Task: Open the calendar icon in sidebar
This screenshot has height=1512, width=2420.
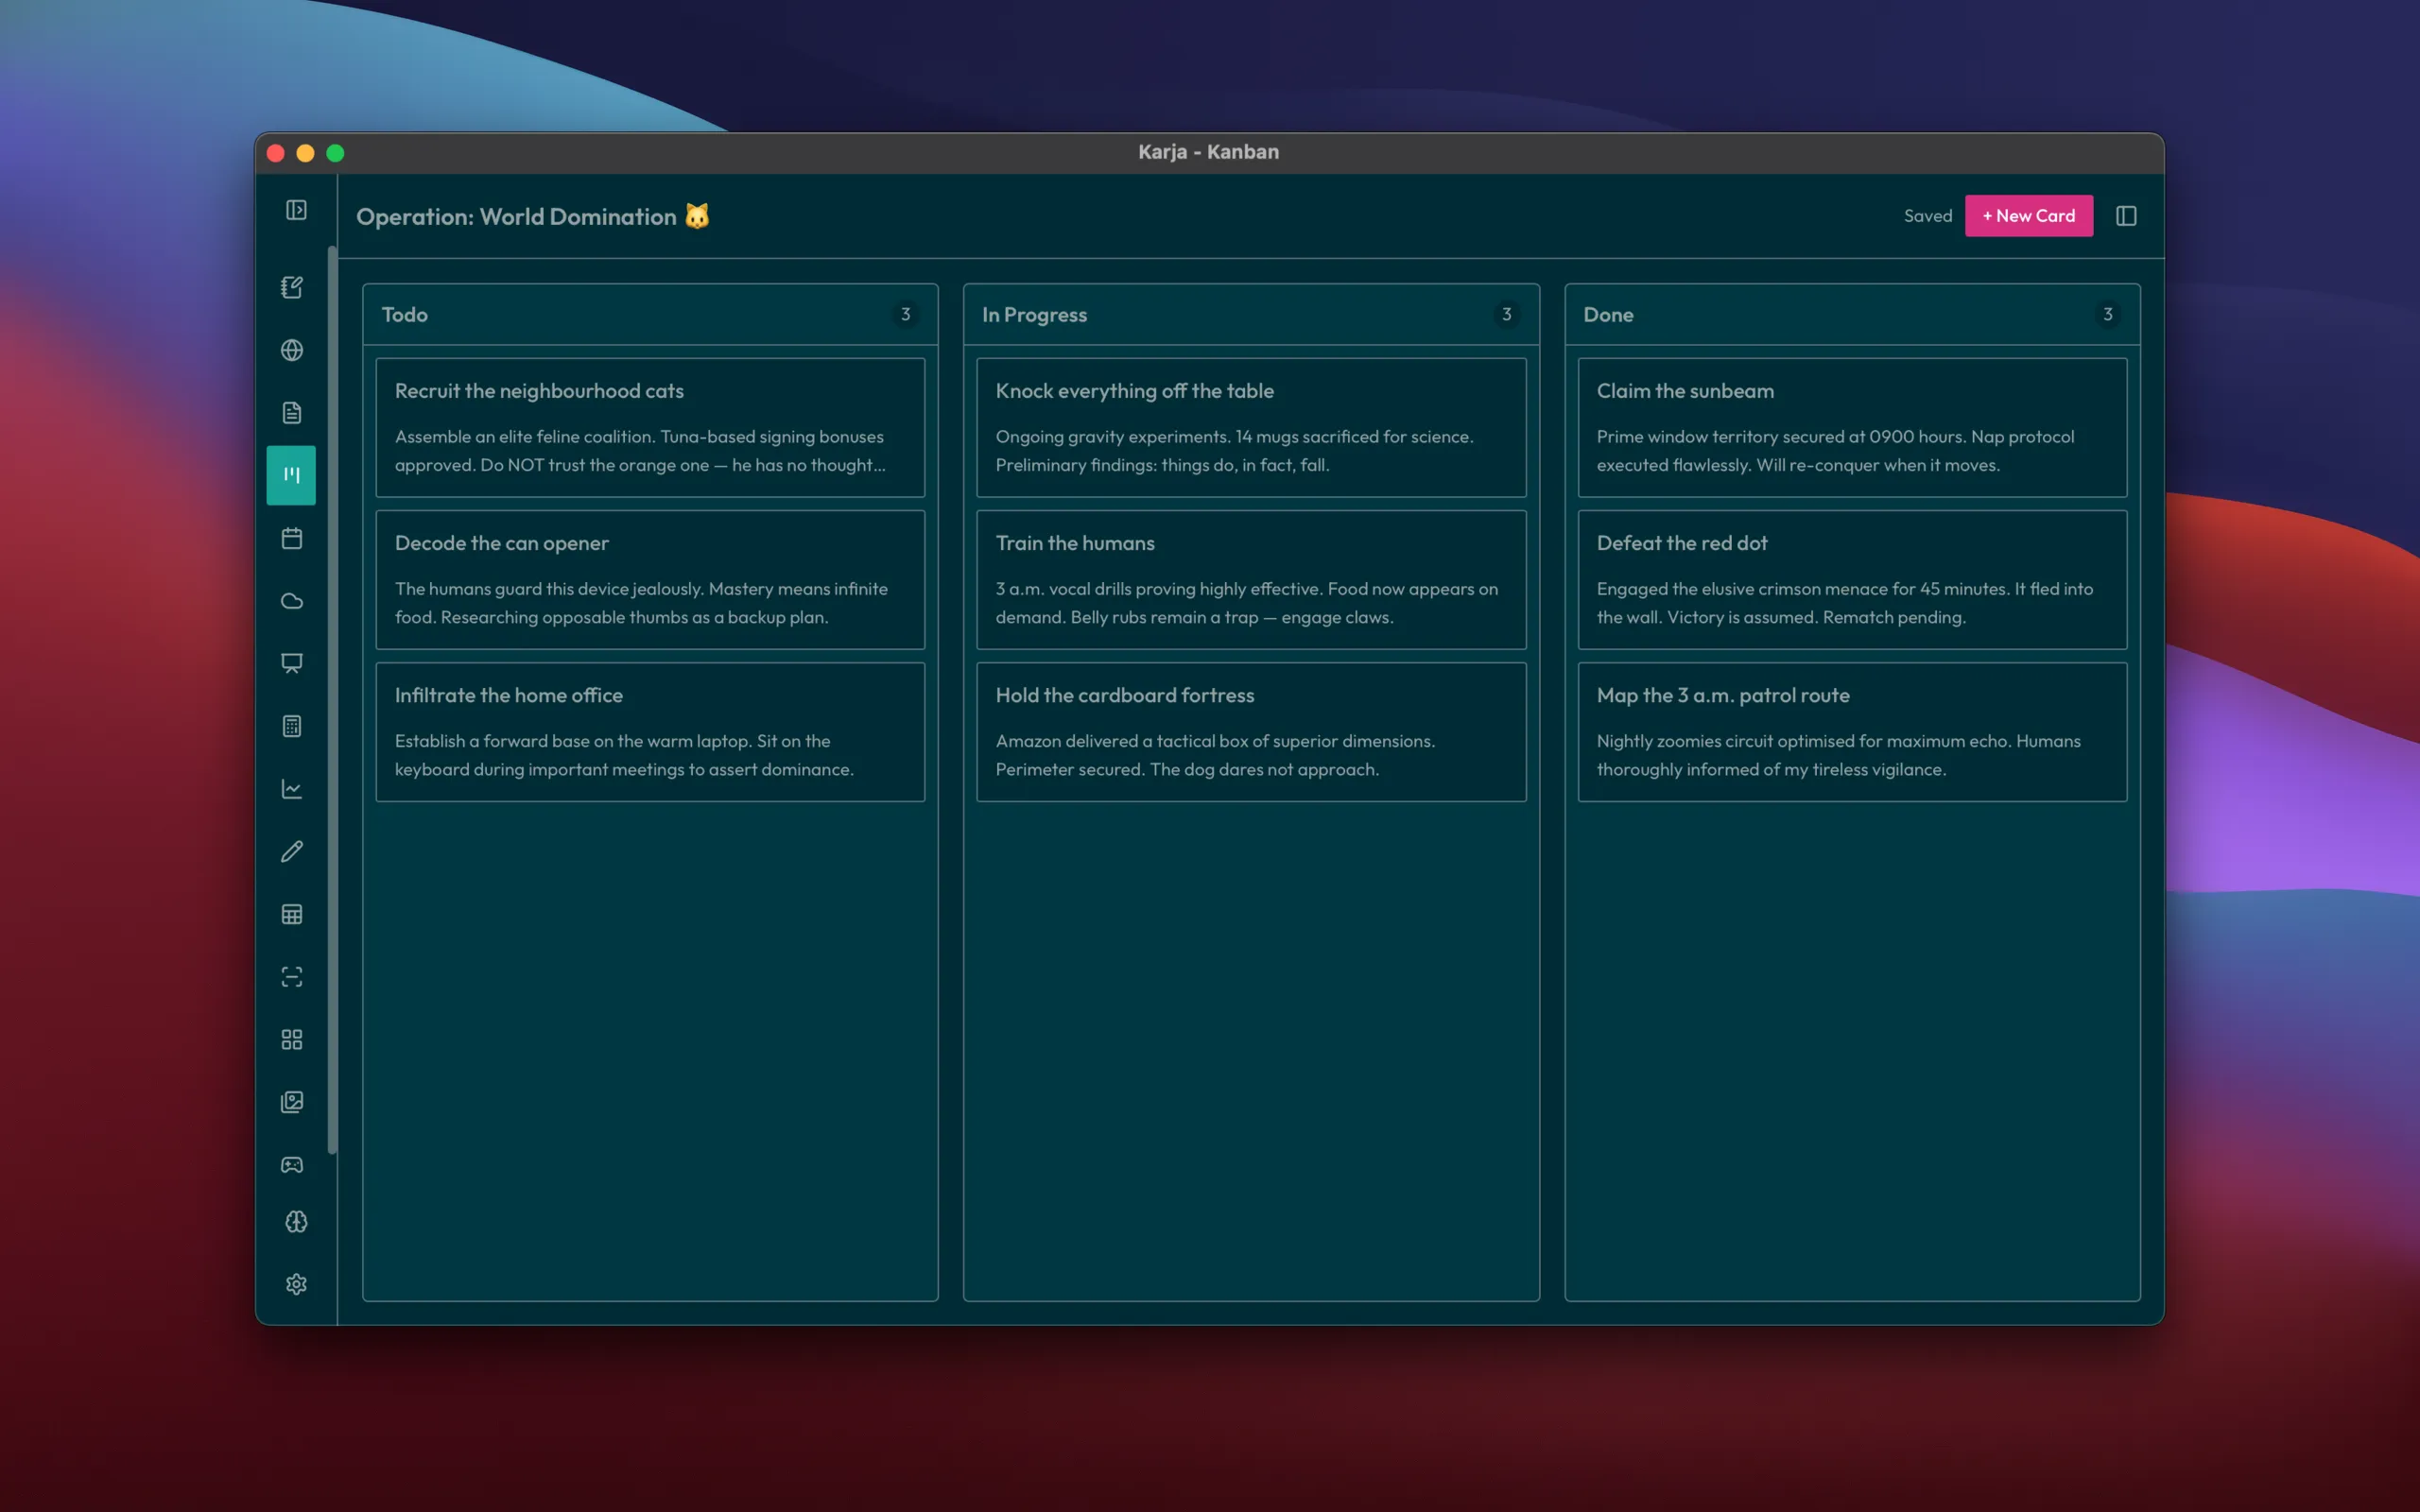Action: pyautogui.click(x=292, y=538)
